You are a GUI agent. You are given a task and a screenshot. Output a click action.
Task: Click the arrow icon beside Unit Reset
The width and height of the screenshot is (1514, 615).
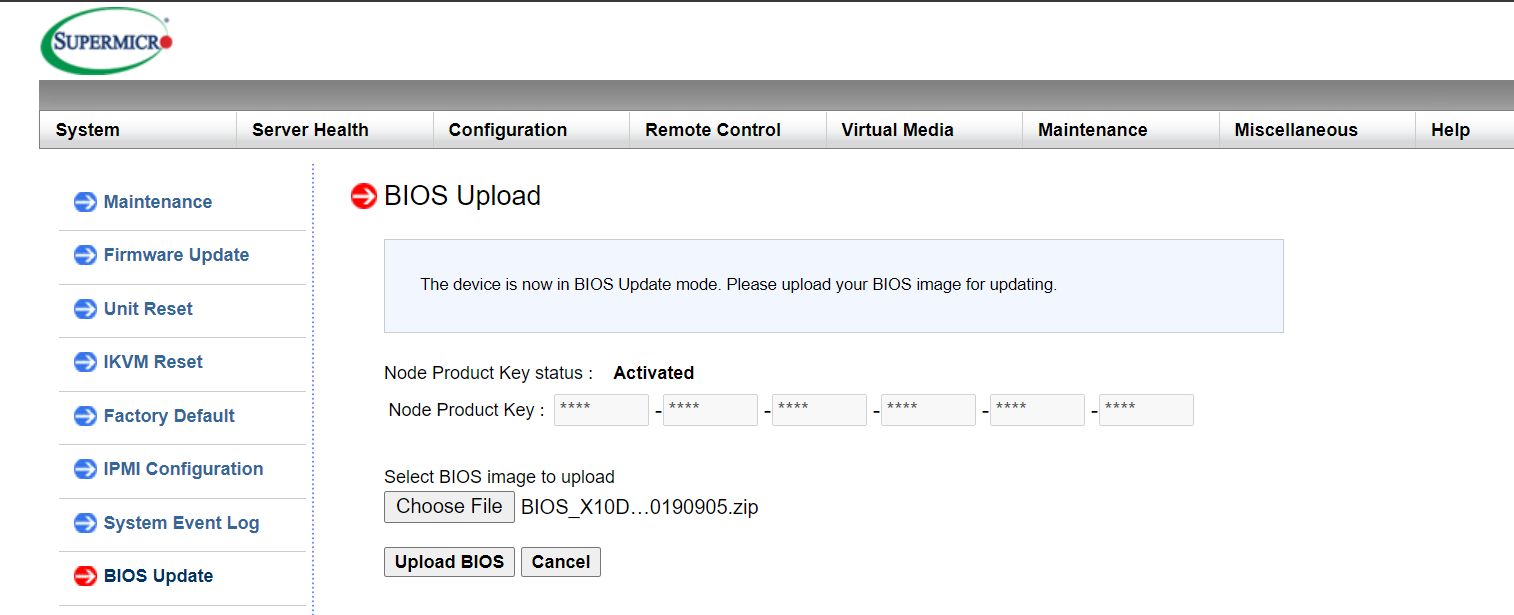(x=85, y=309)
